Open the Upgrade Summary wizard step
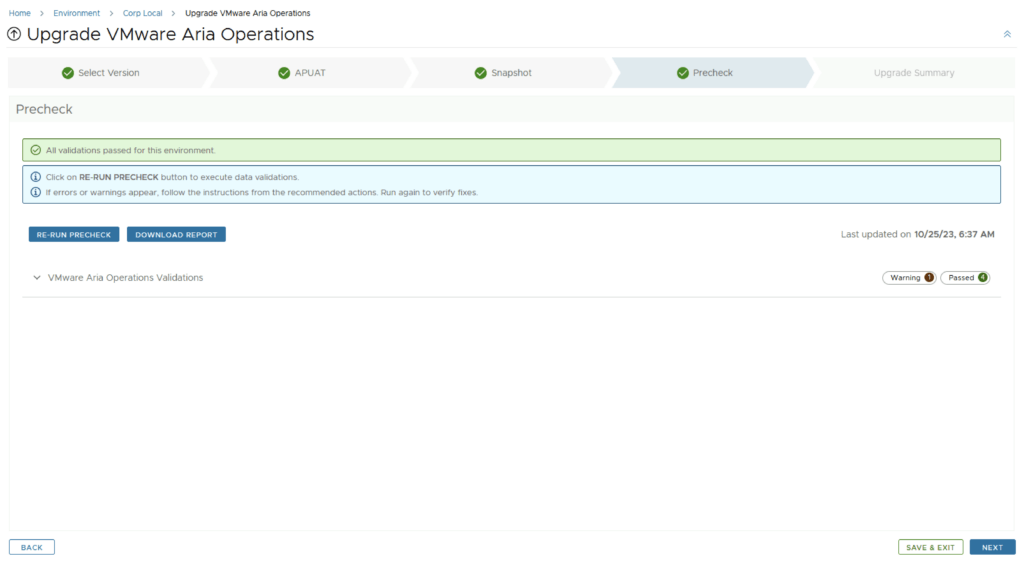 click(914, 72)
